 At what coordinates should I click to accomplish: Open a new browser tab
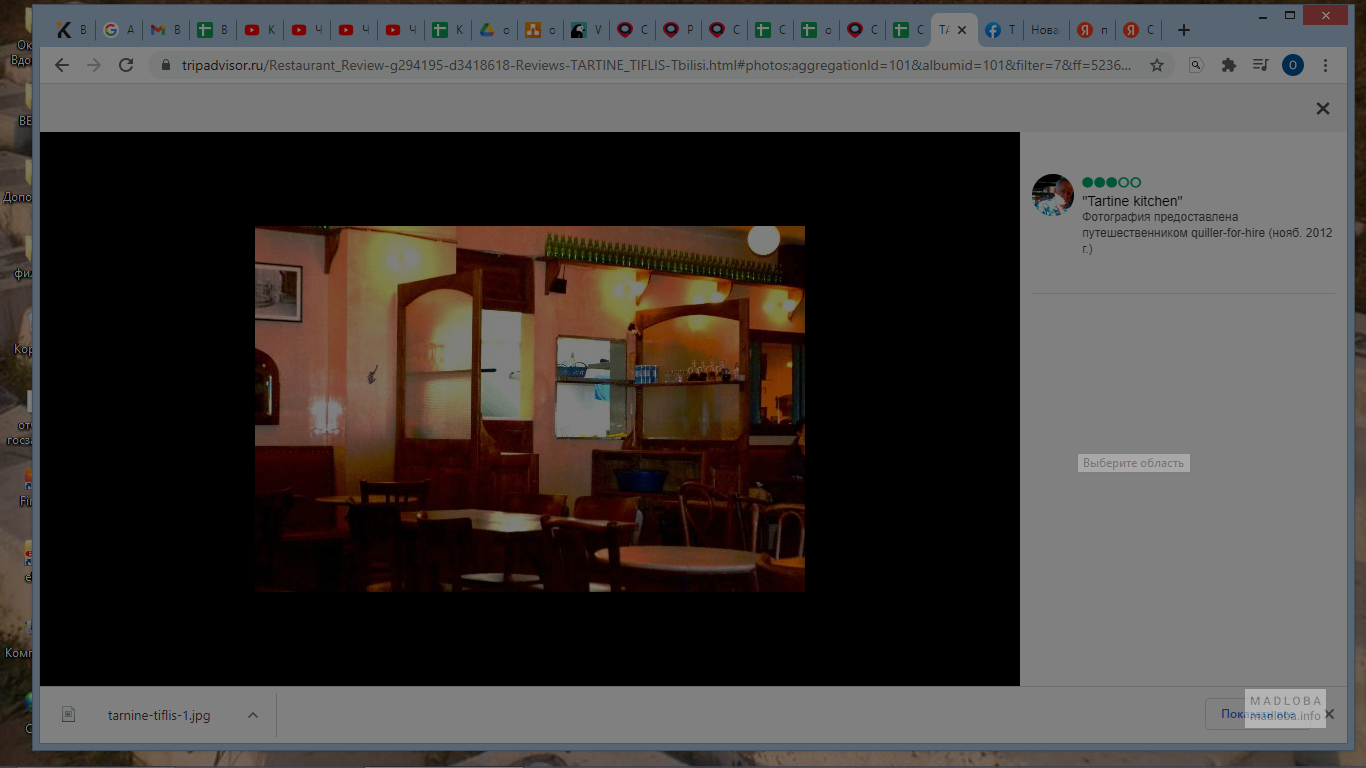(1184, 30)
